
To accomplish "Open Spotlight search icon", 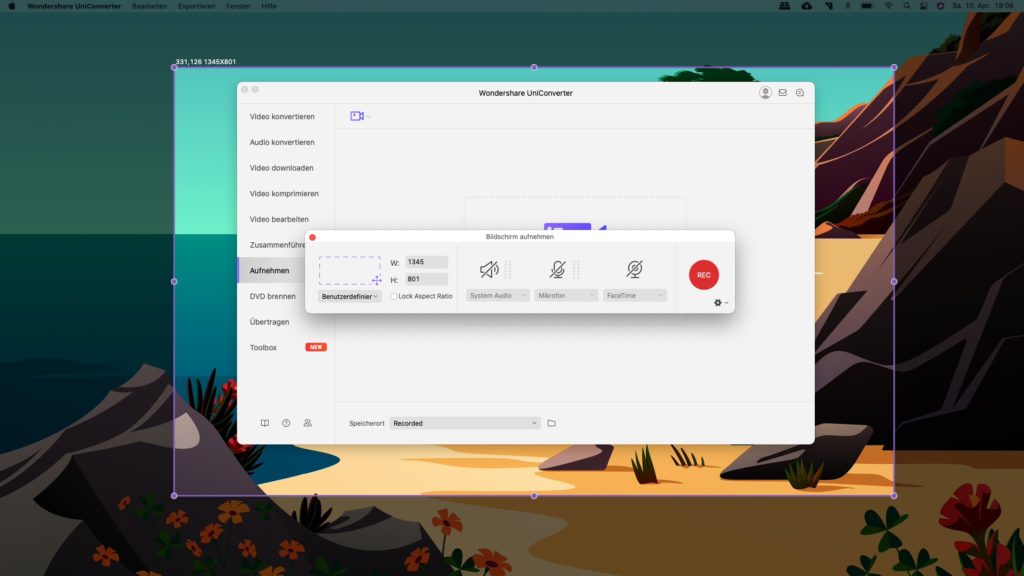I will tap(906, 6).
